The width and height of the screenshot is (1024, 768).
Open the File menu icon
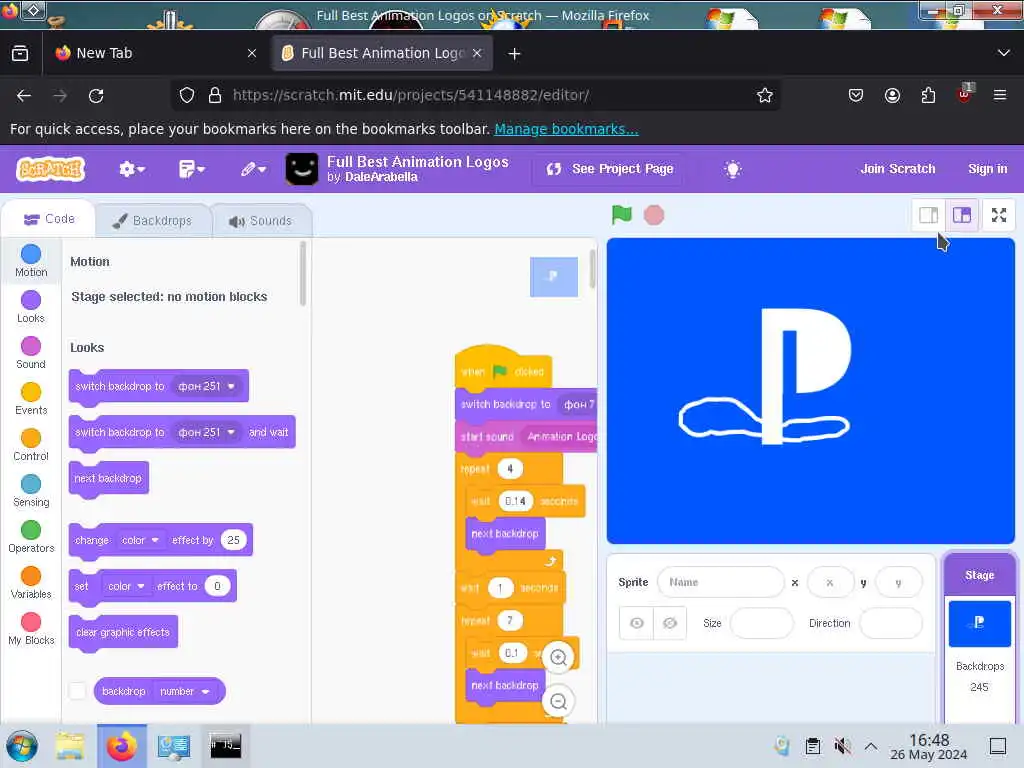coord(191,170)
